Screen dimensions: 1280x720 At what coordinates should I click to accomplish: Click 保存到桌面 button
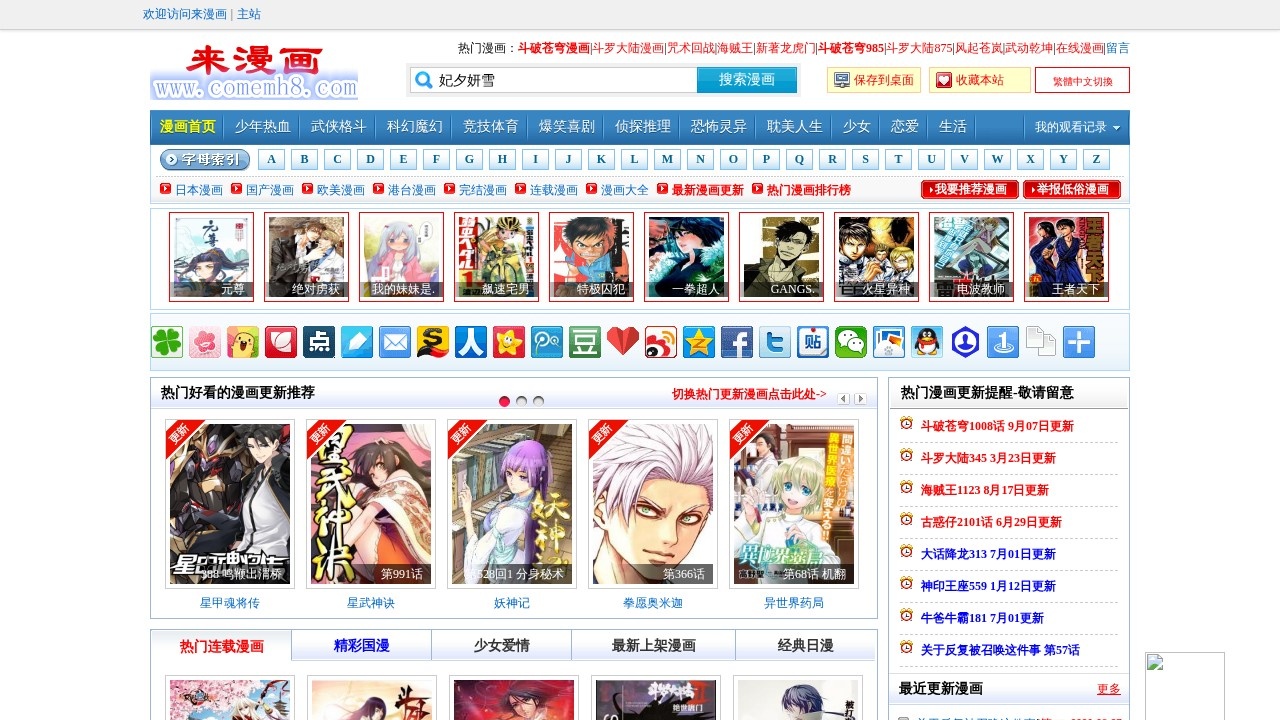(x=874, y=80)
